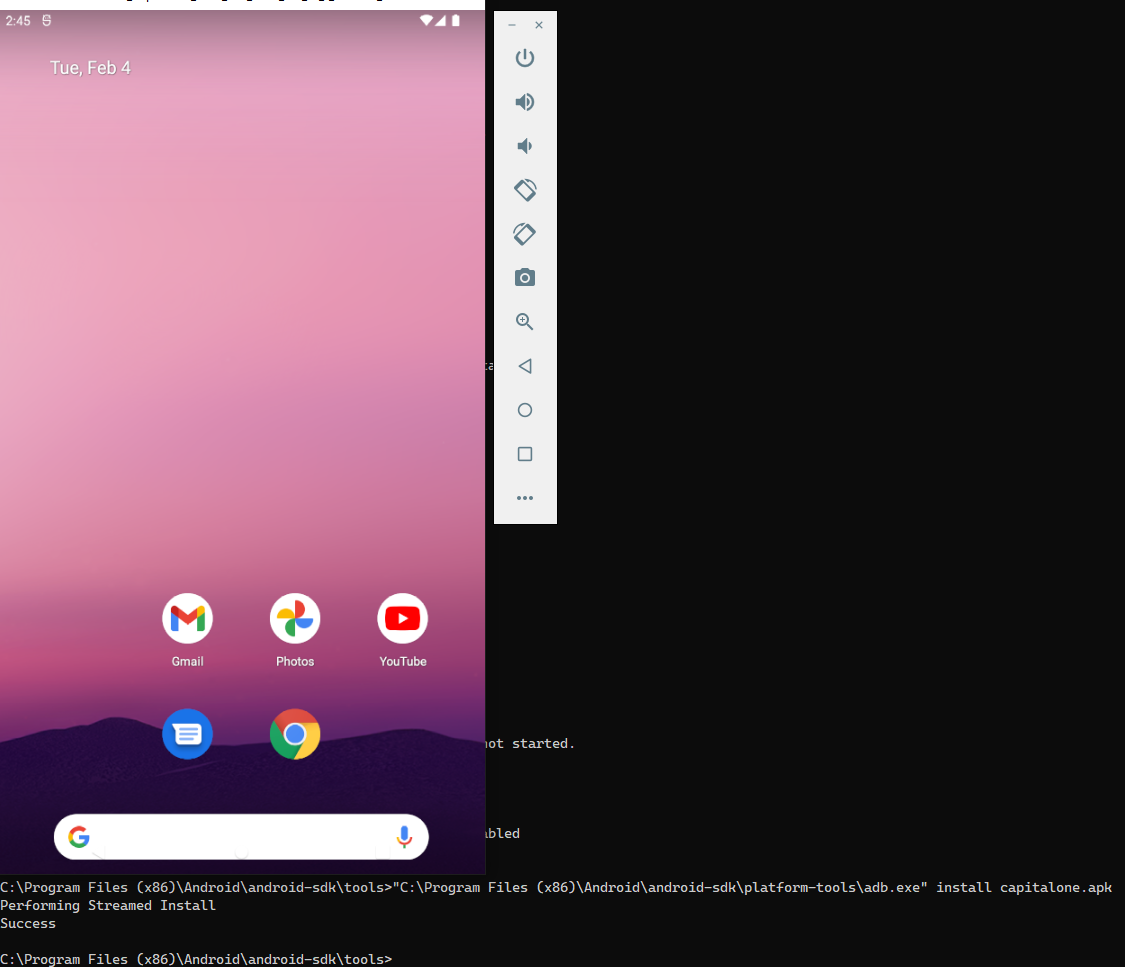
Task: Tap the cellular signal status icon
Action: tap(441, 20)
